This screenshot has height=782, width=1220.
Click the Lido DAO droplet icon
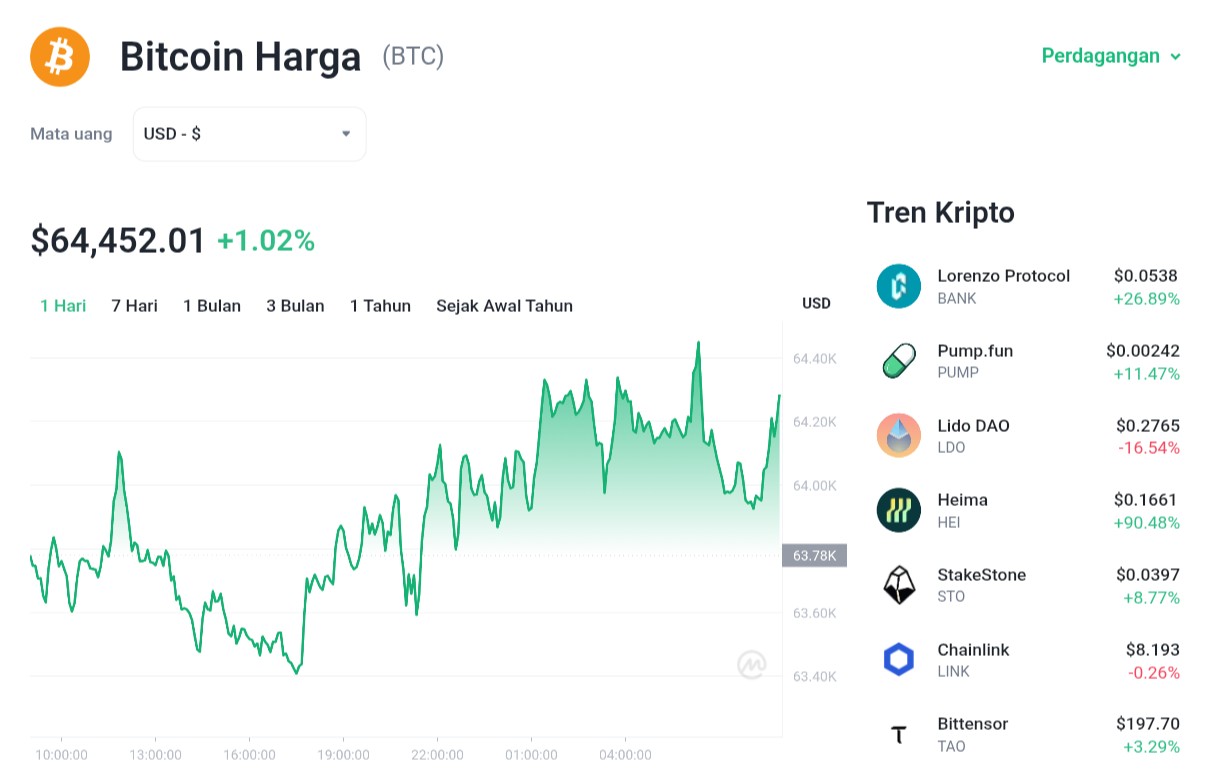pos(898,435)
